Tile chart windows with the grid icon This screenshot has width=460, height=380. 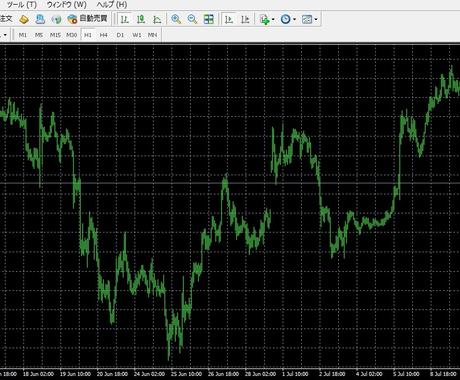(x=209, y=19)
